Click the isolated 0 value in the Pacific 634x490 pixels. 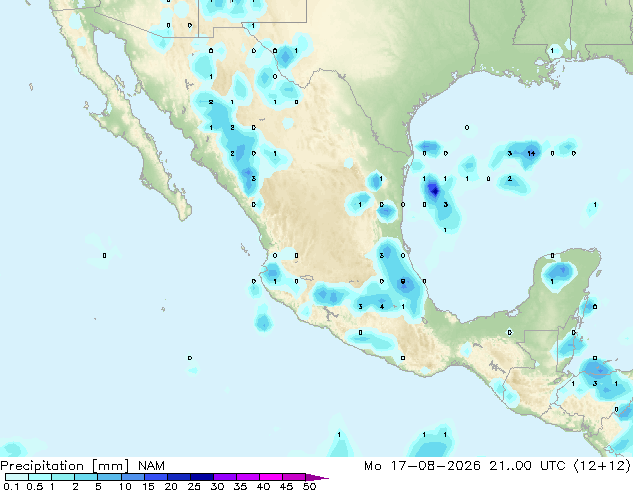(104, 256)
